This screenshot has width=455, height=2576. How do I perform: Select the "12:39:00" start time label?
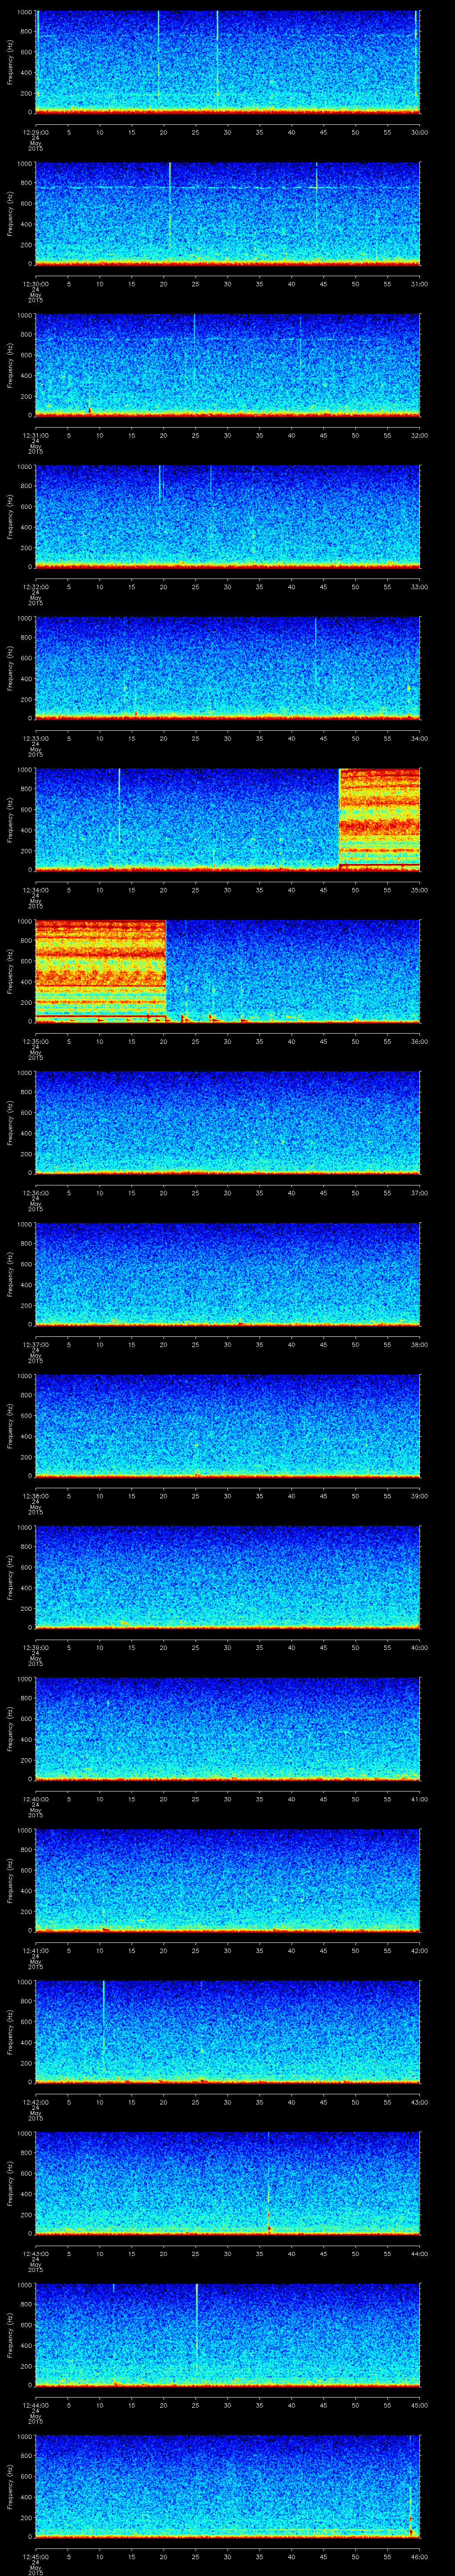point(35,1647)
